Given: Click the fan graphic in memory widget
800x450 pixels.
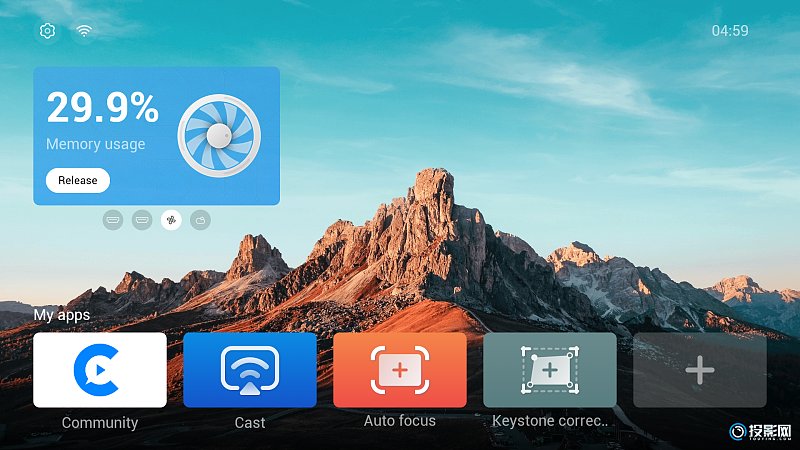Looking at the screenshot, I should click(219, 136).
